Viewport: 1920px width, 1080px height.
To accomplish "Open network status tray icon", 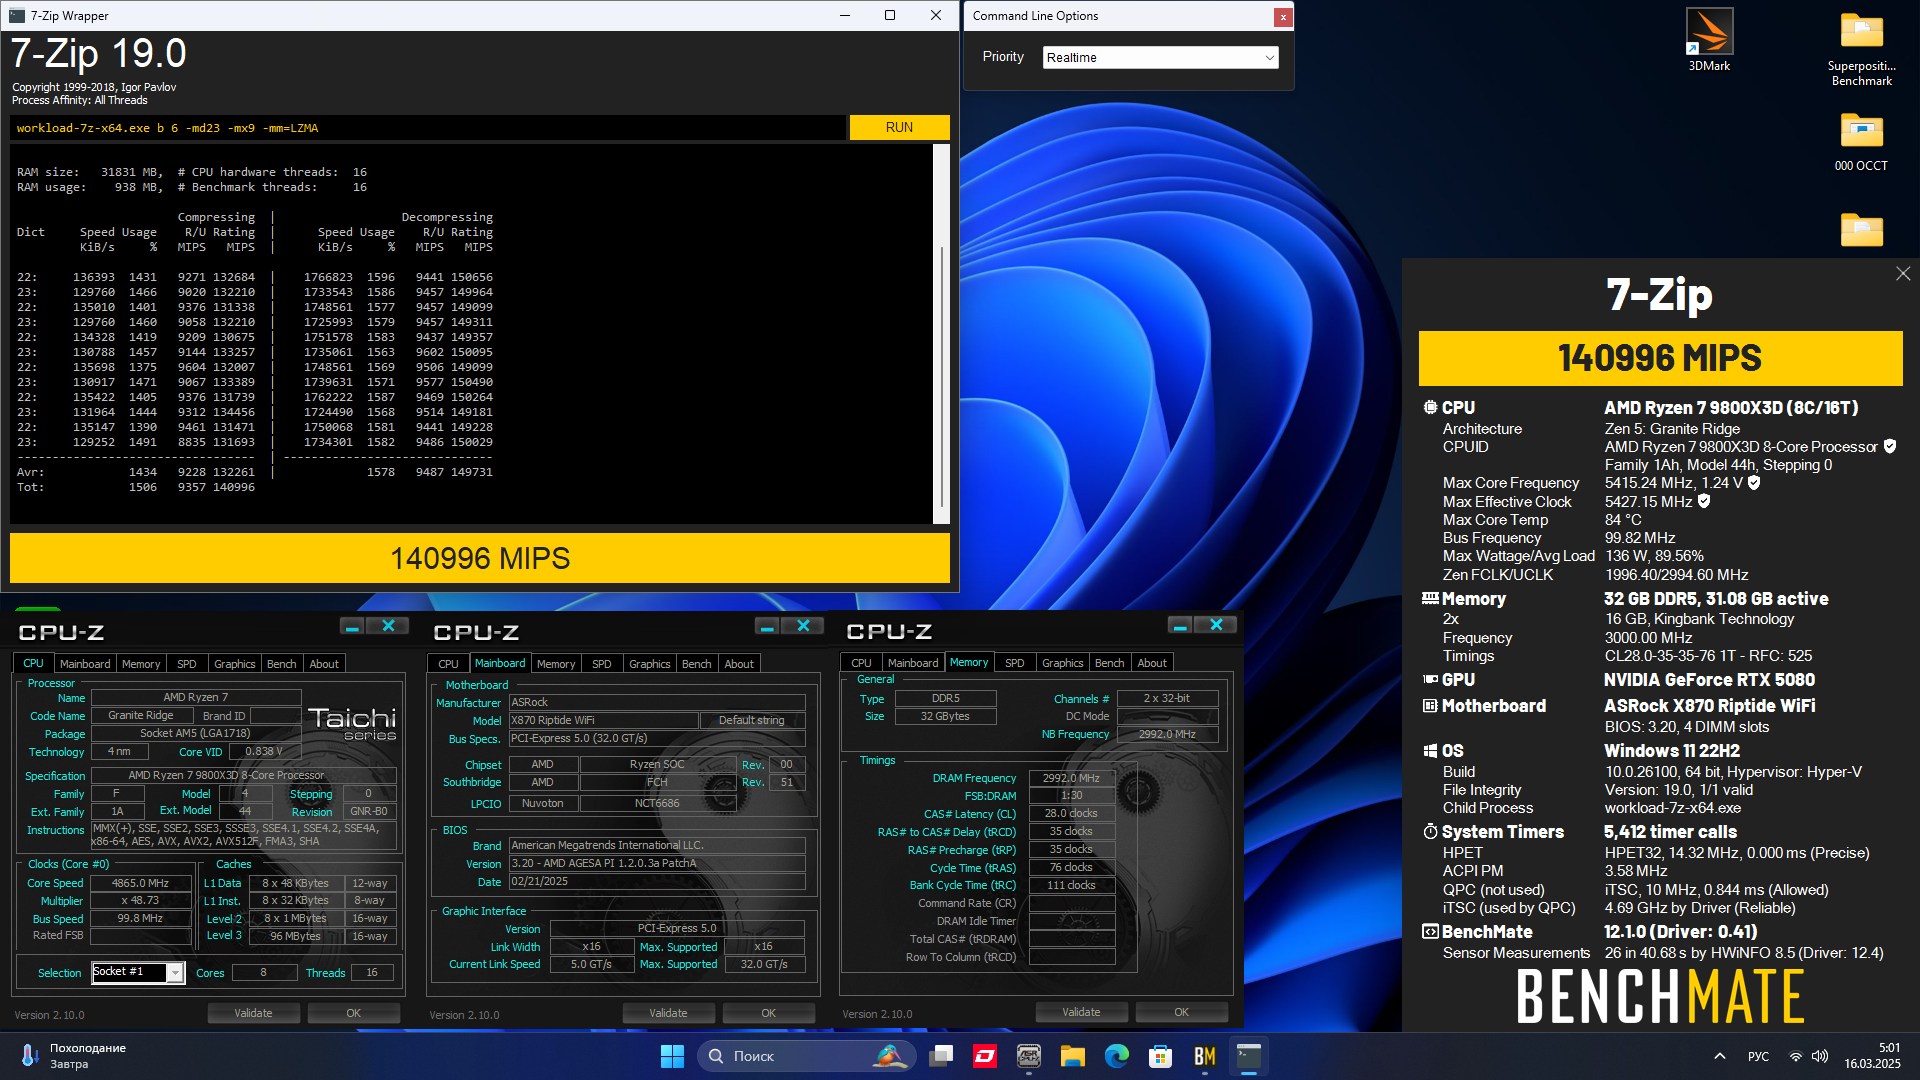I will pos(1796,1056).
